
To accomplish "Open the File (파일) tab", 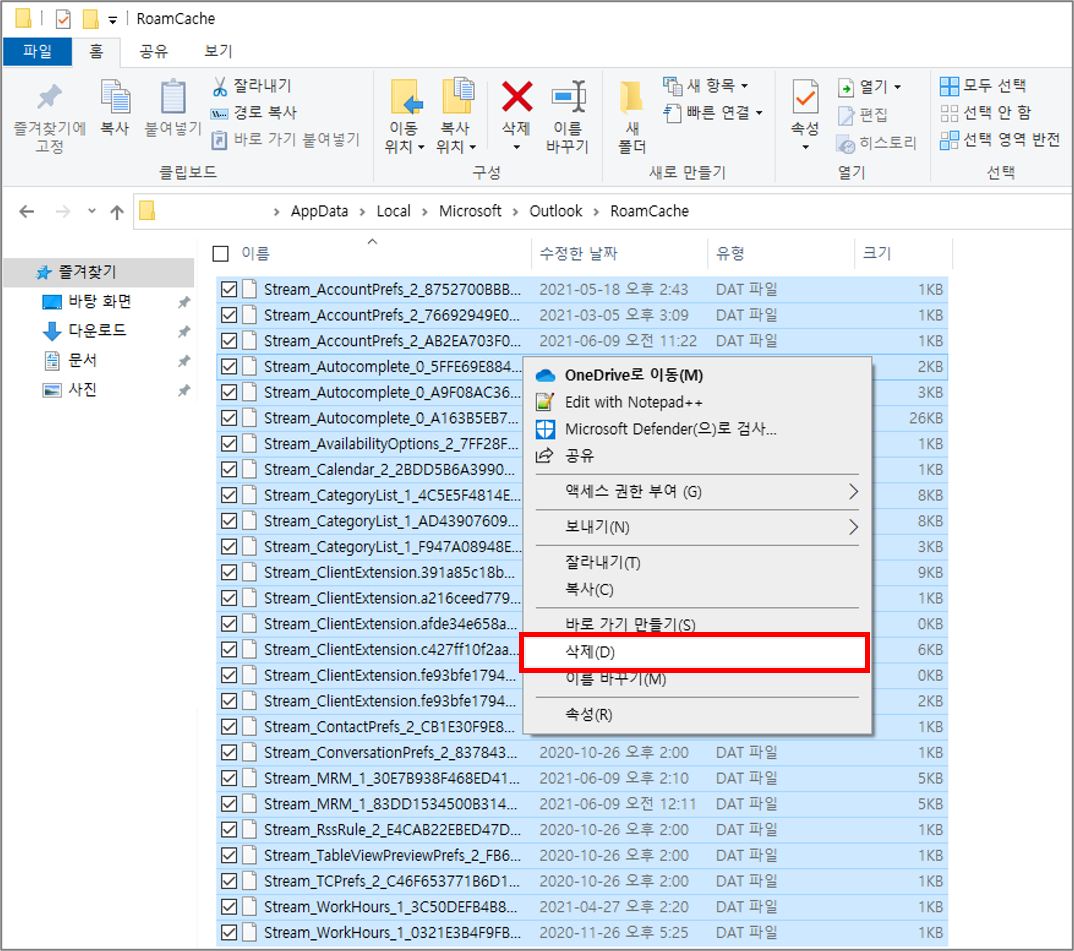I will click(x=37, y=51).
